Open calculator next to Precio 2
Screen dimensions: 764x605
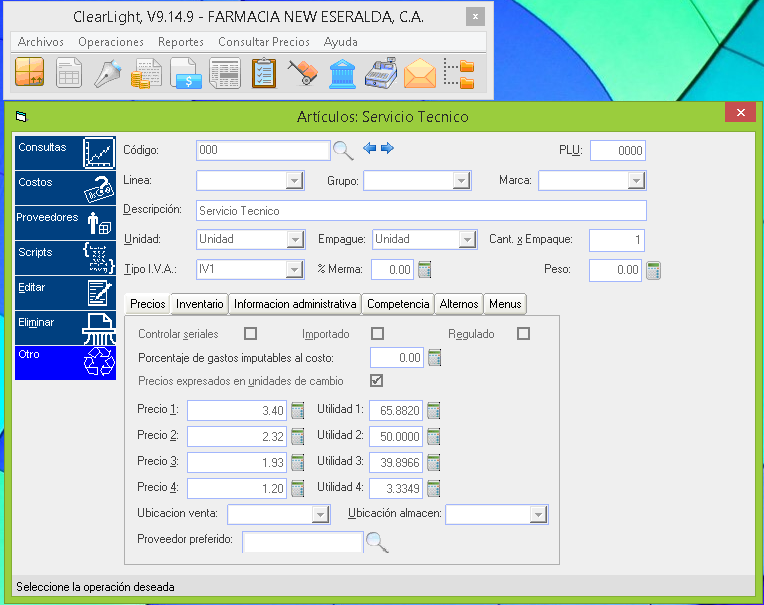tap(298, 436)
